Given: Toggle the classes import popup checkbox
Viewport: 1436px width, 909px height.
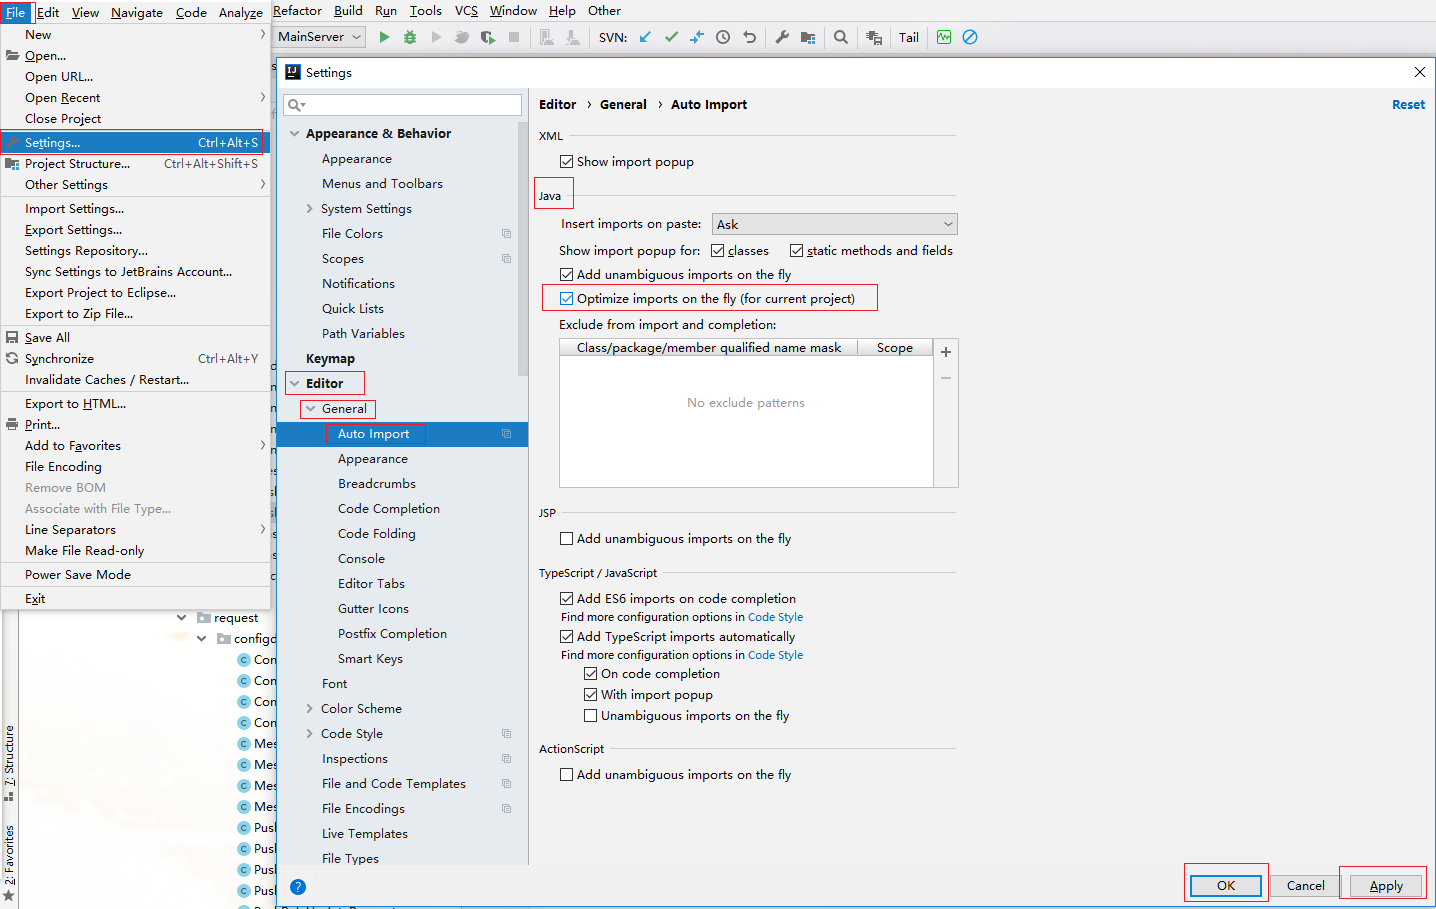Looking at the screenshot, I should [x=718, y=251].
